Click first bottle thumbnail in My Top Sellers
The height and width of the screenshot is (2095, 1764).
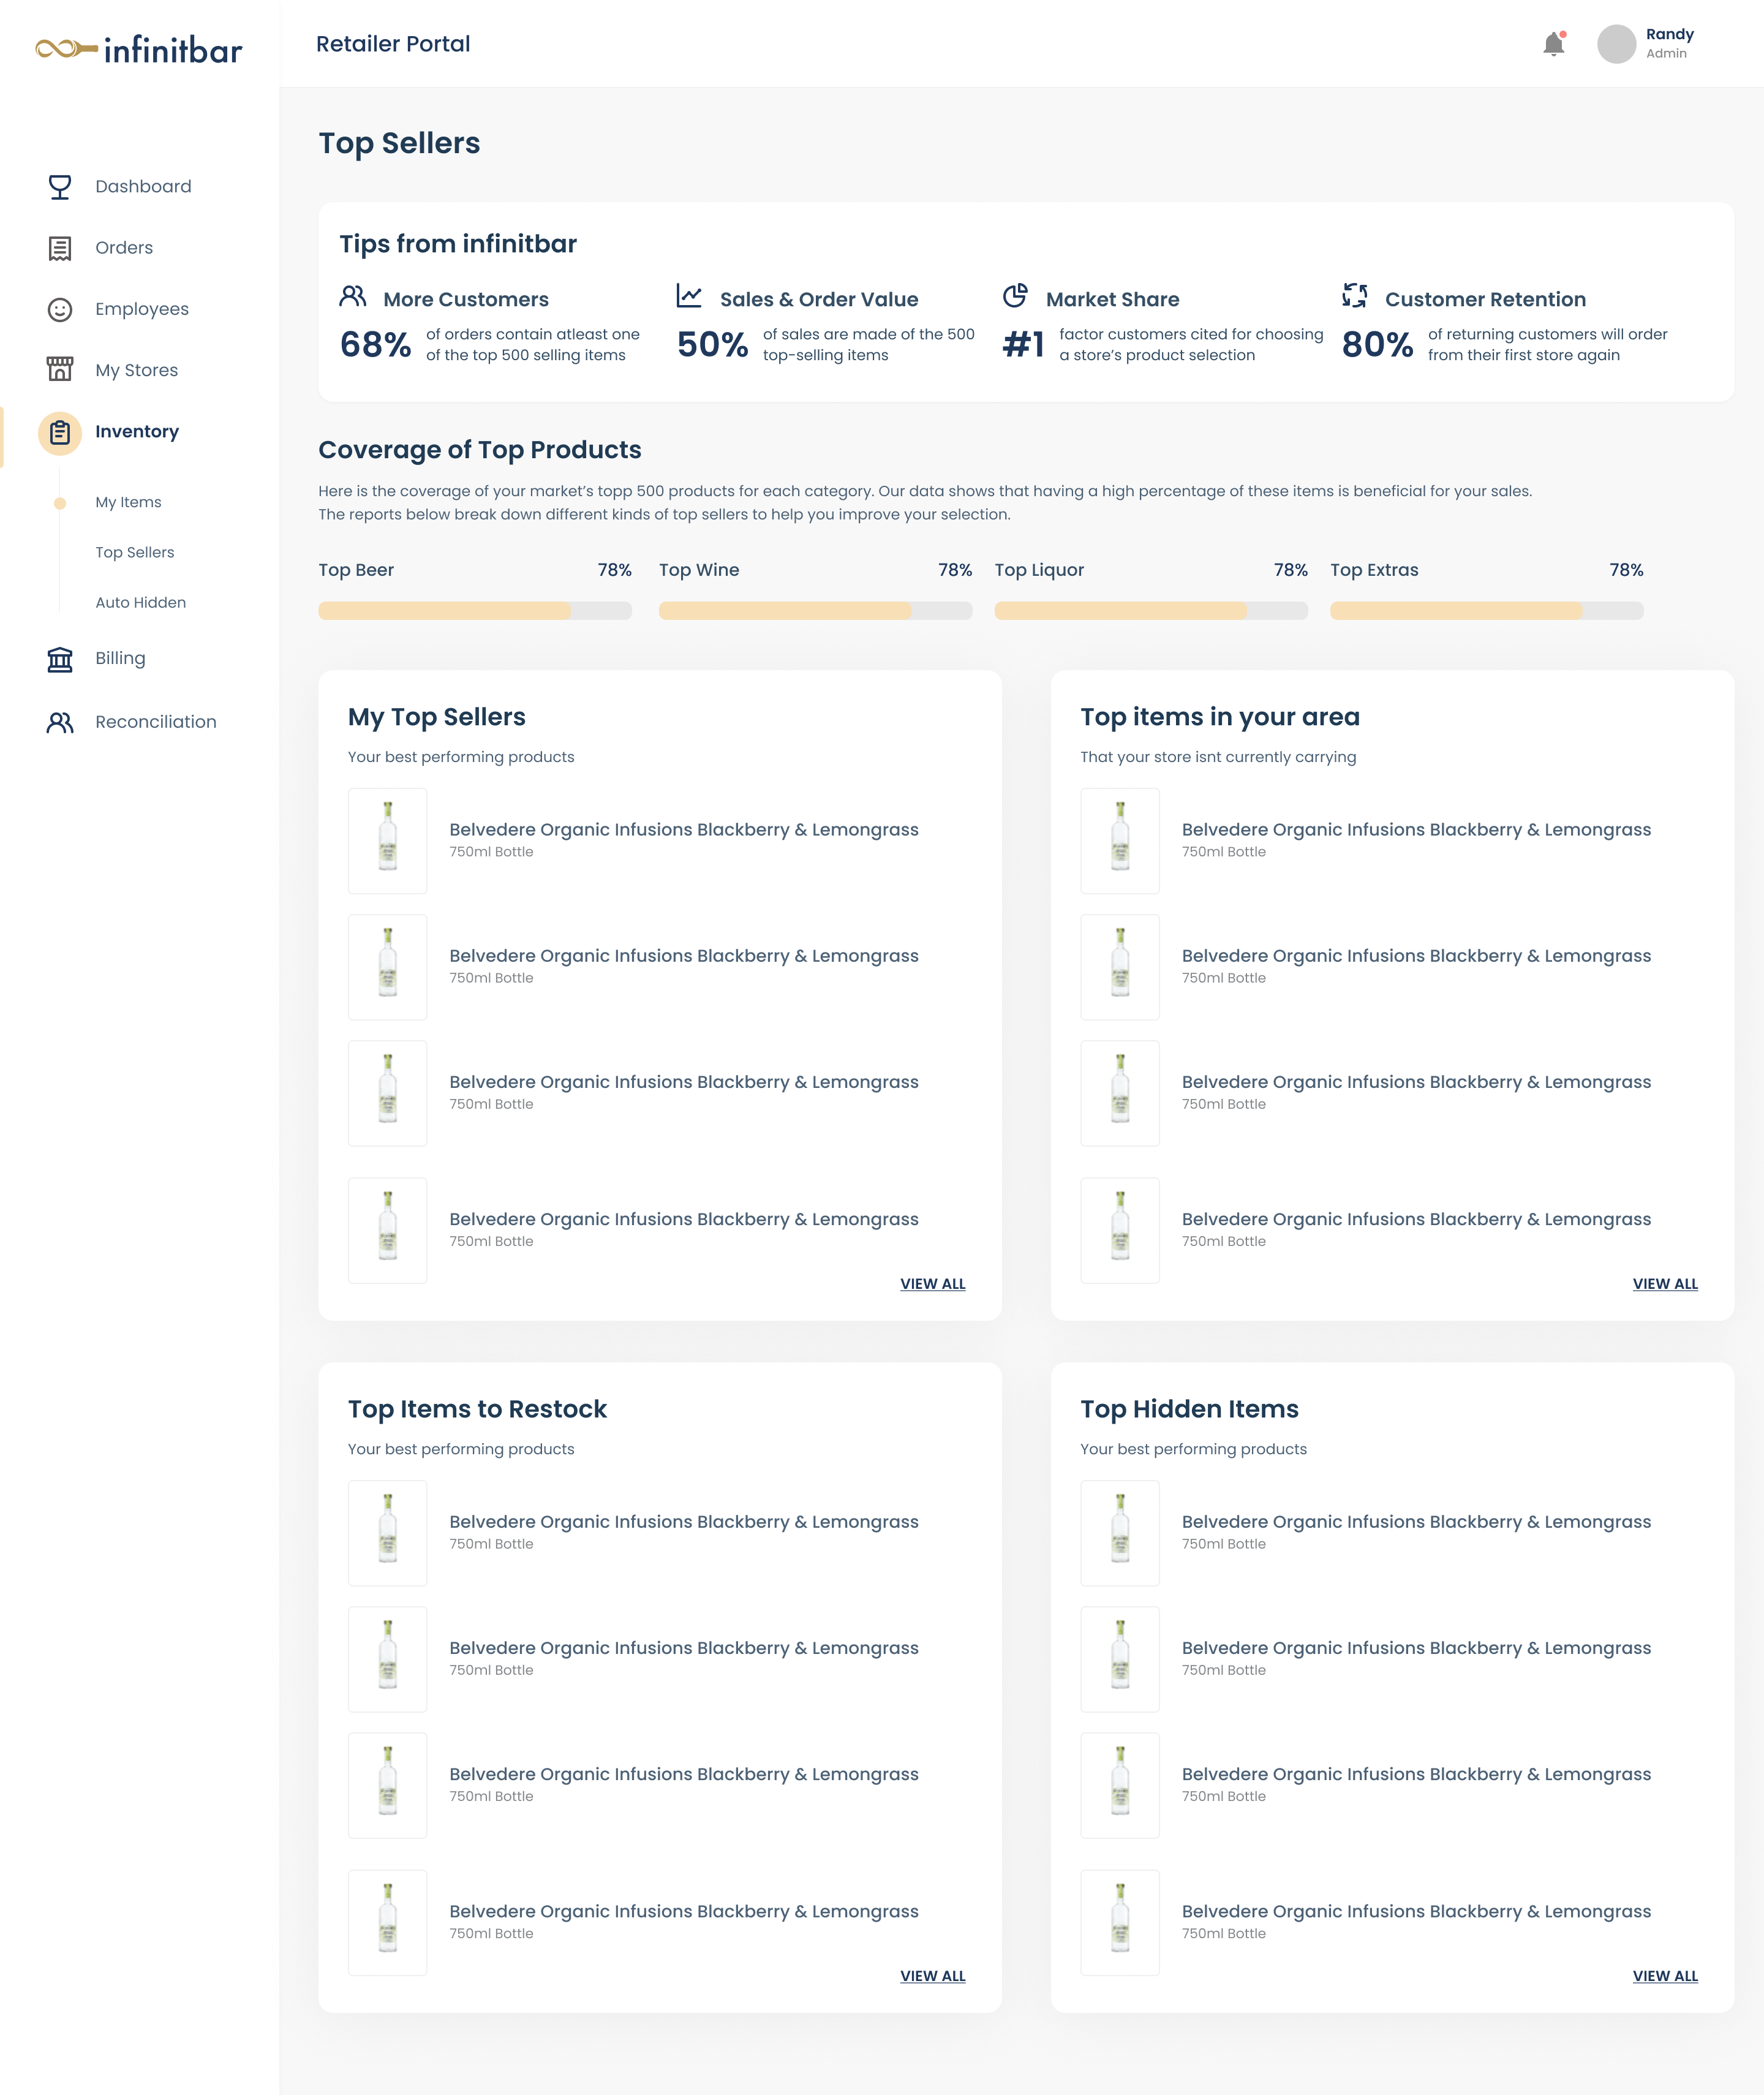388,840
